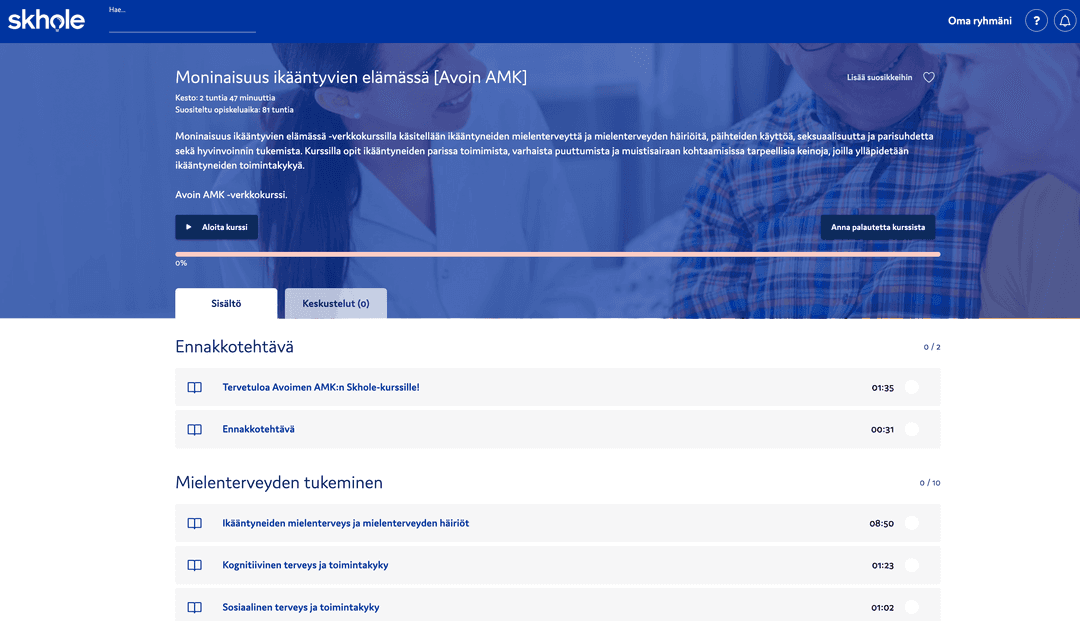Toggle completion circle for Kognitiivinen terveys lesson
This screenshot has width=1080, height=621.
pos(911,566)
